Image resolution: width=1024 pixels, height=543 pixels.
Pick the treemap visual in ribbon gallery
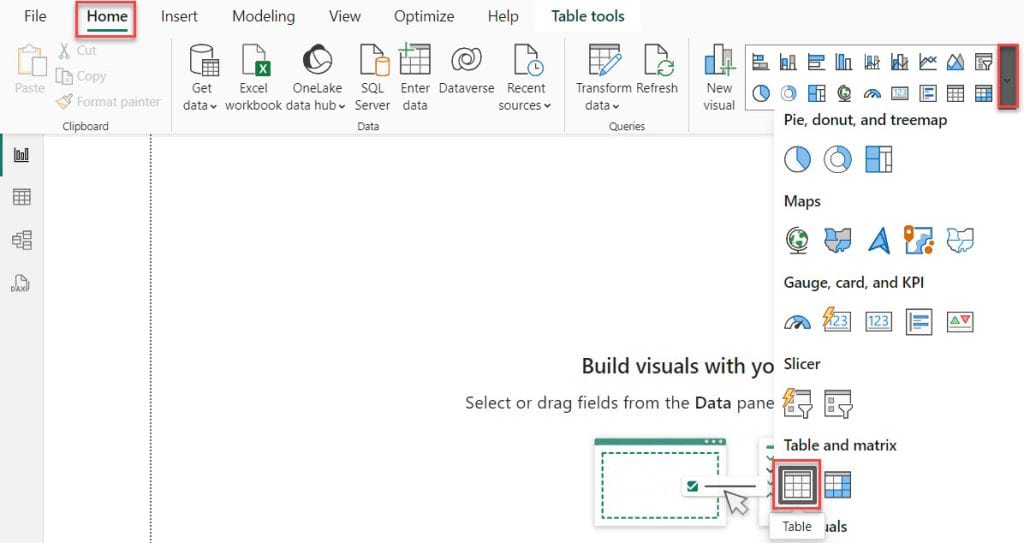(816, 93)
